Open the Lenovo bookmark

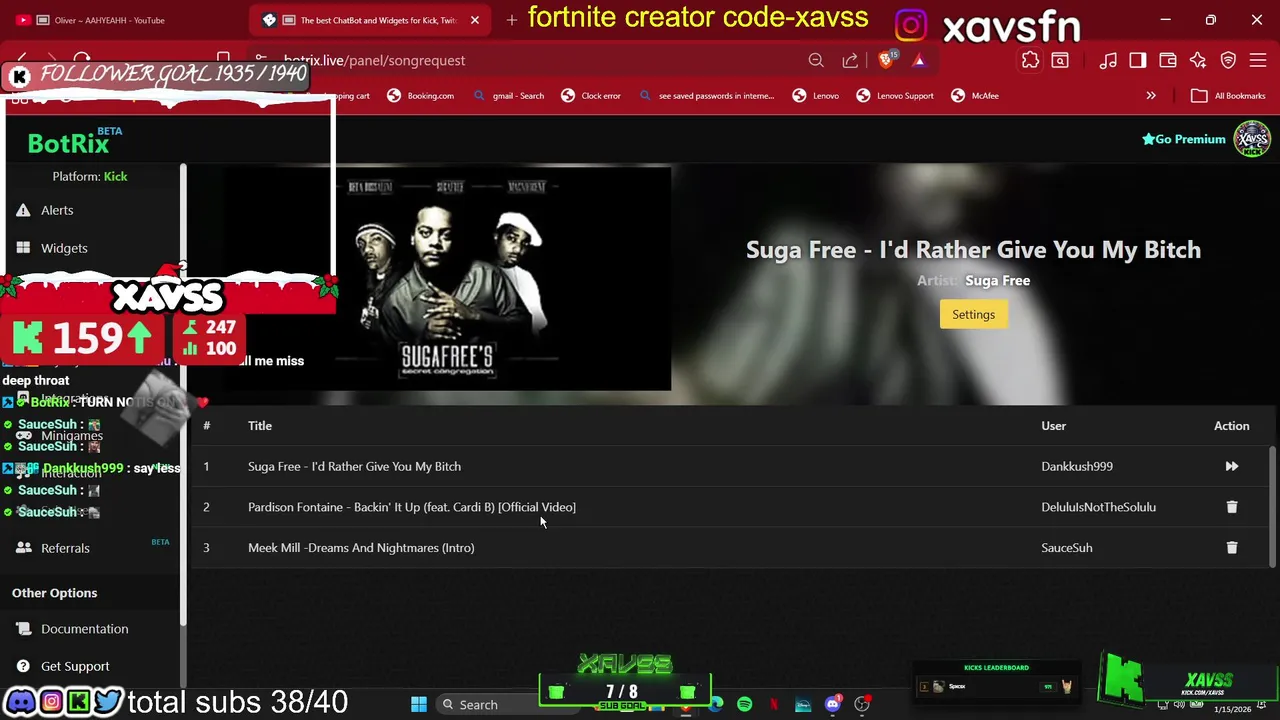(x=816, y=96)
